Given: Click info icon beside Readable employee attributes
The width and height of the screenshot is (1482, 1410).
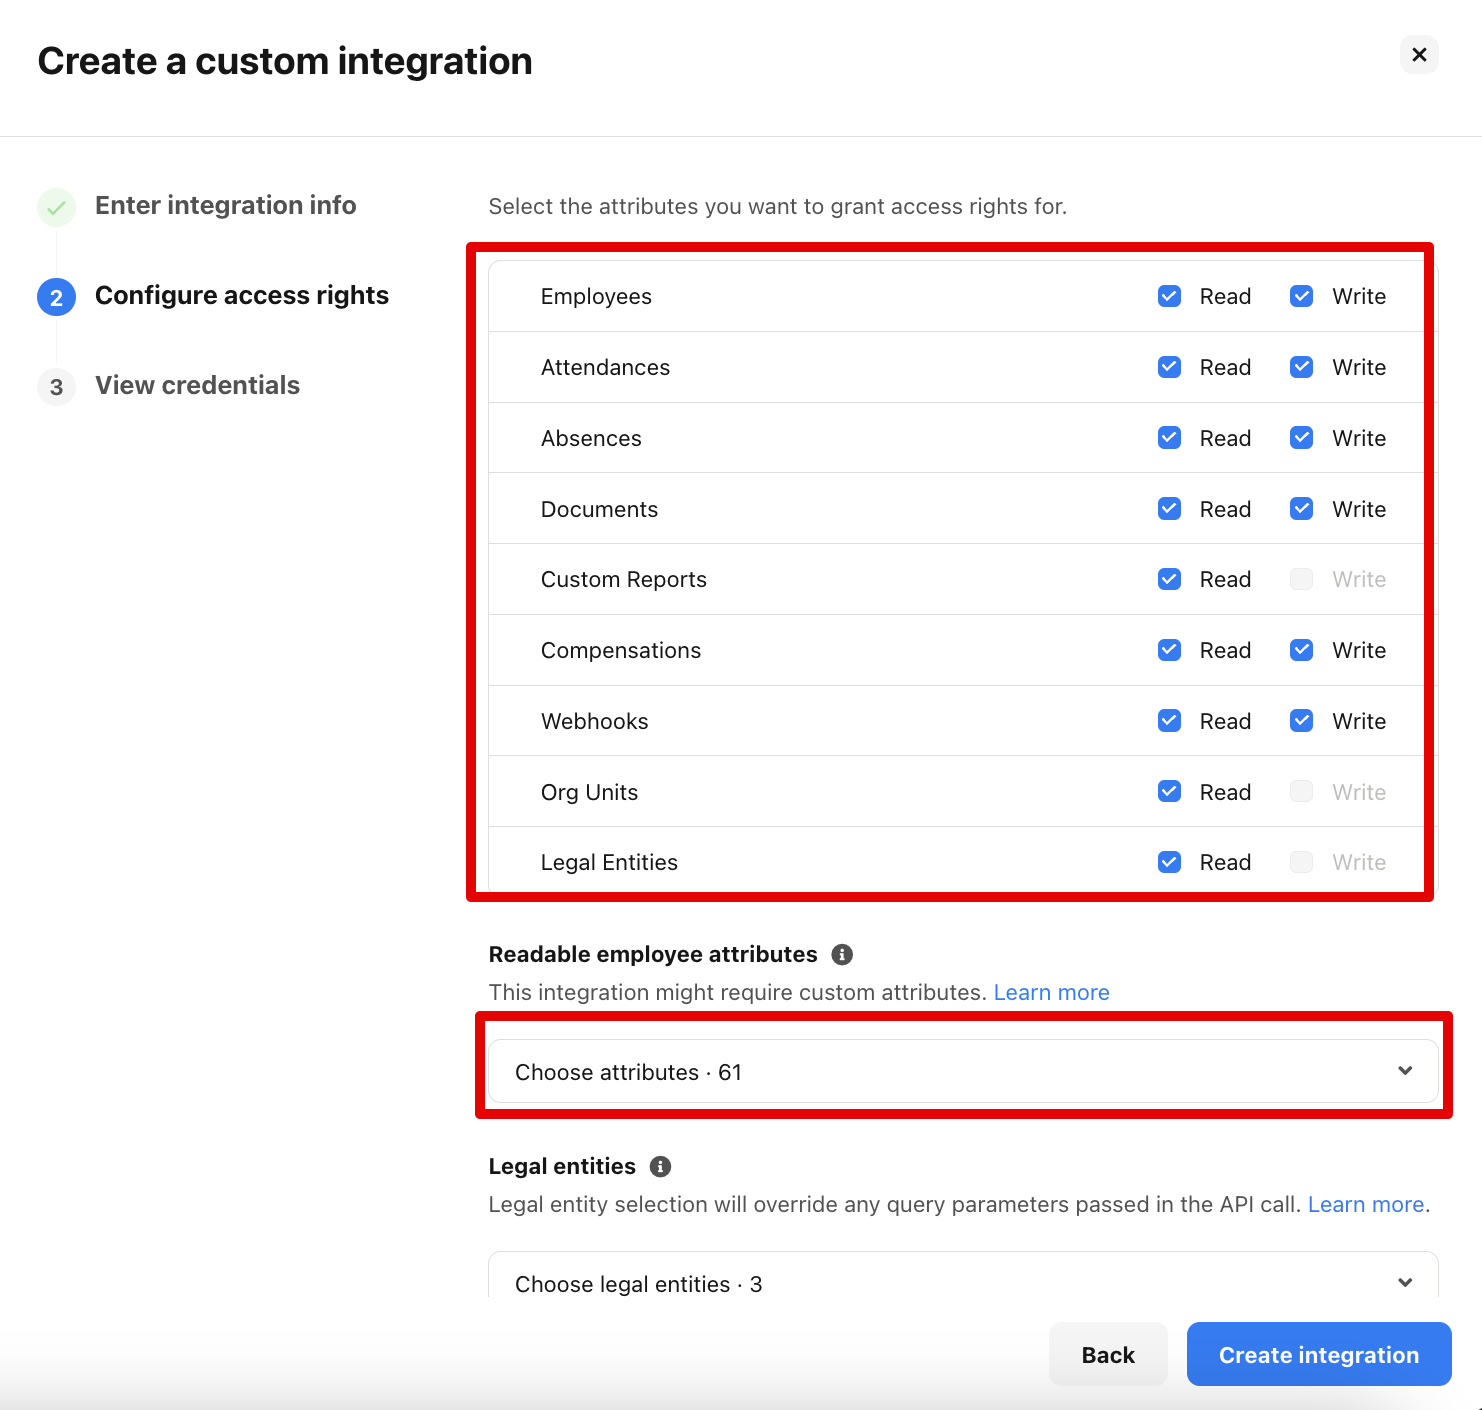Looking at the screenshot, I should click(x=842, y=955).
